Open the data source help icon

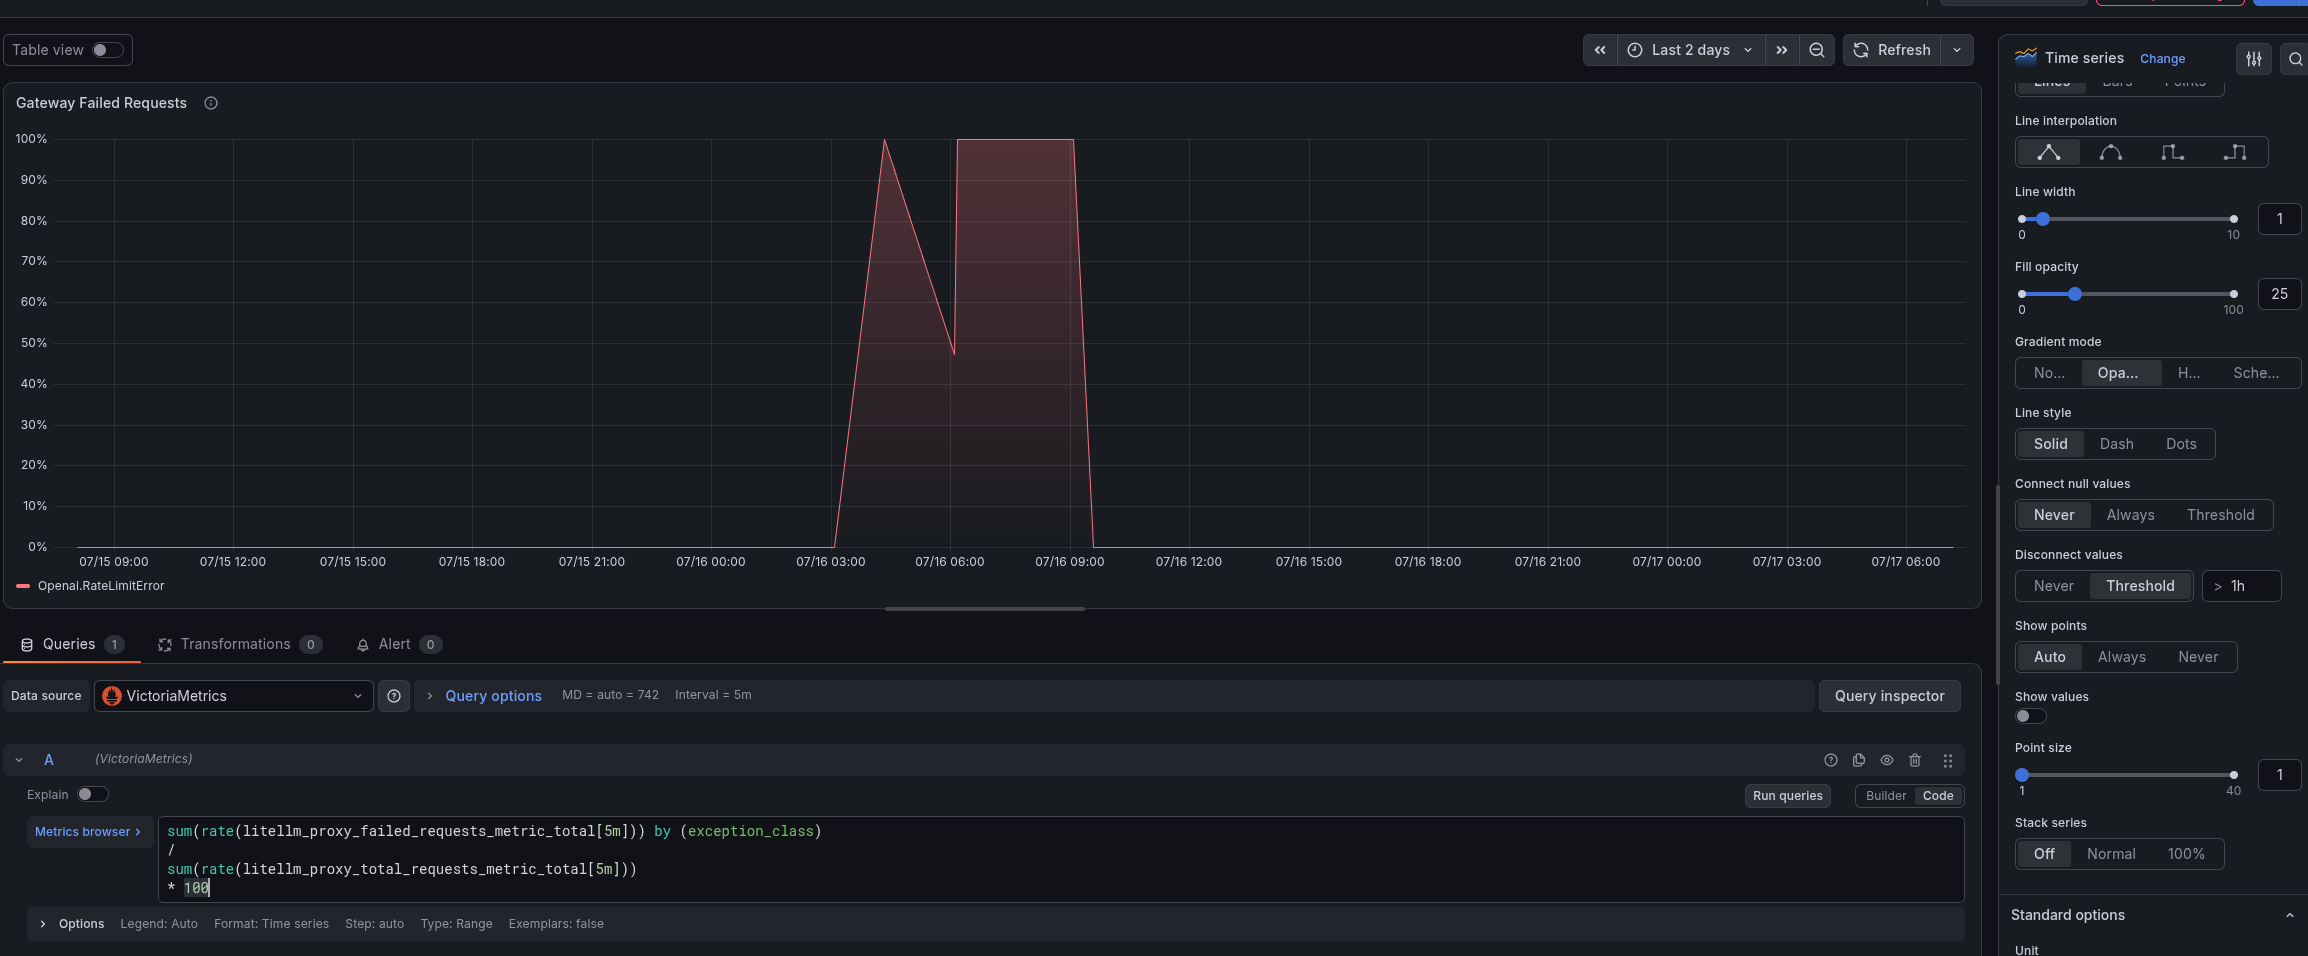click(394, 696)
